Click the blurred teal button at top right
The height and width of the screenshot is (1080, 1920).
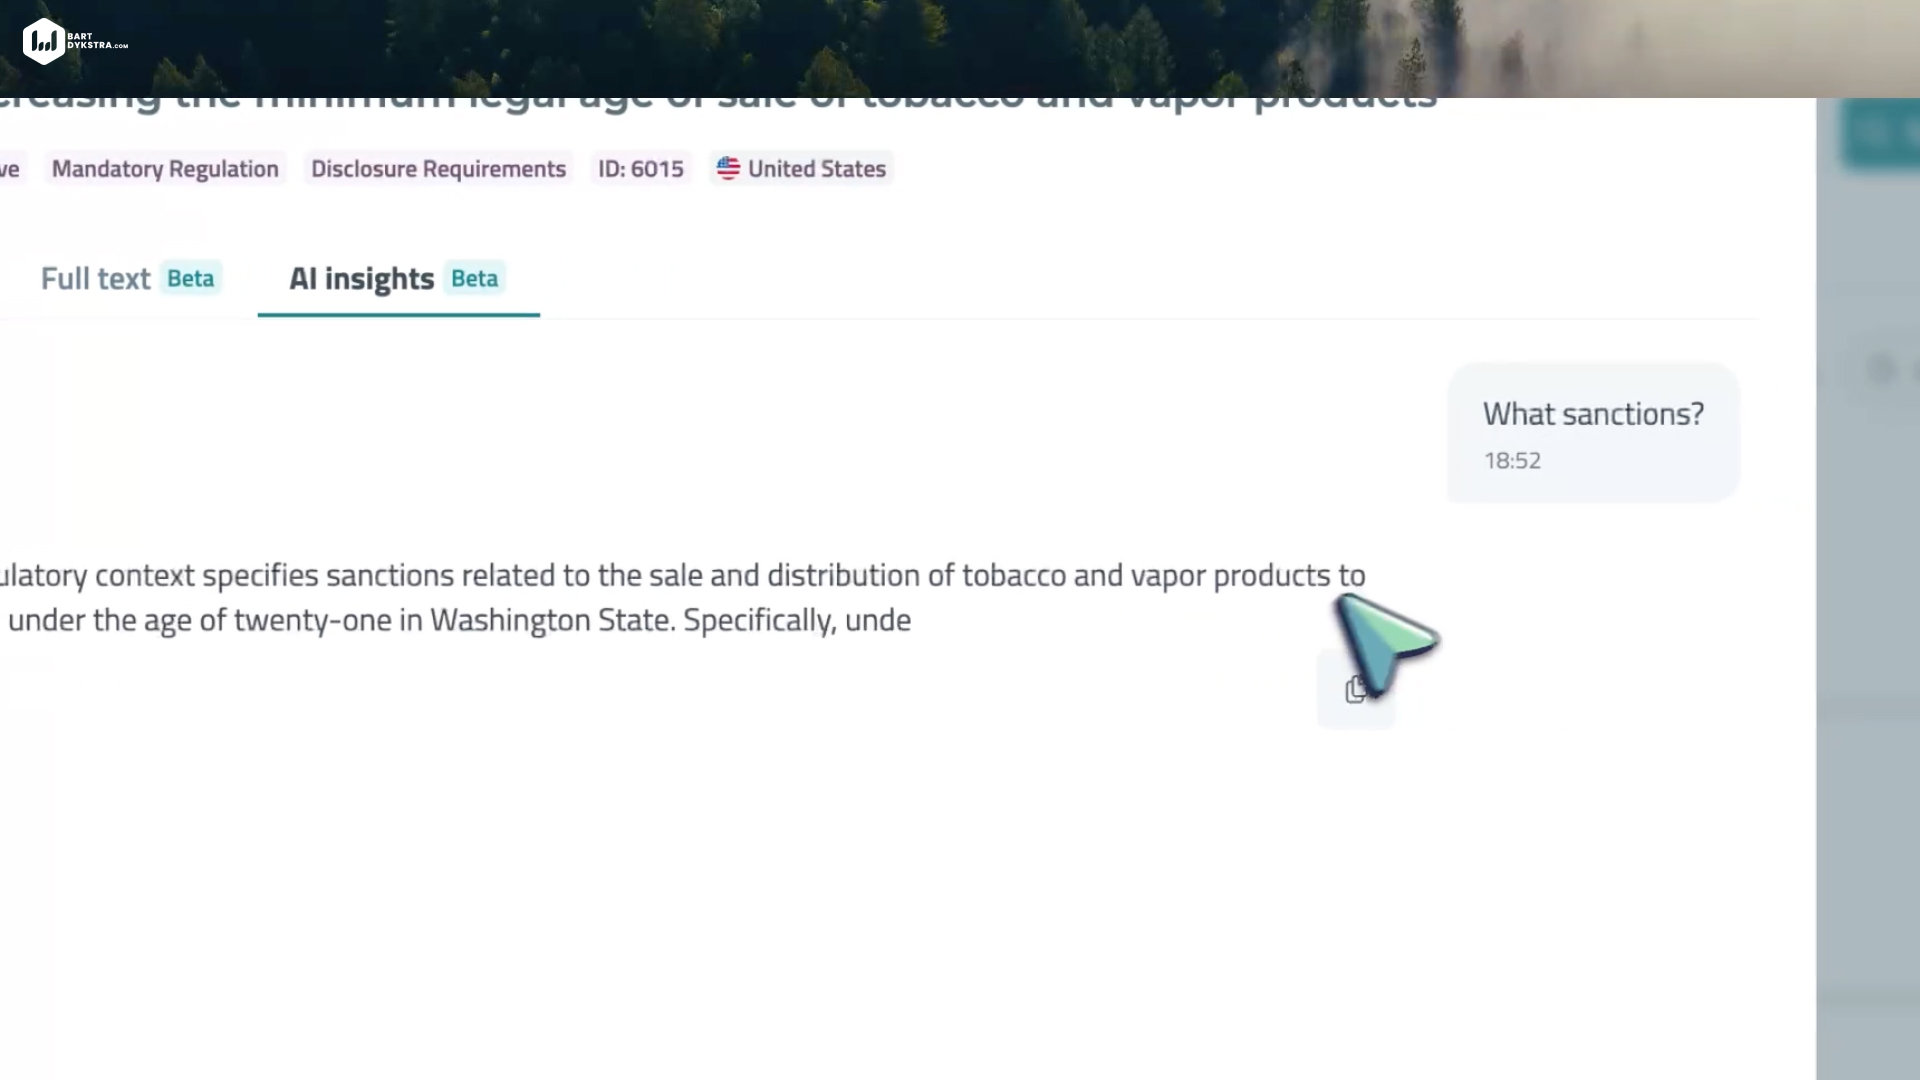click(1882, 133)
